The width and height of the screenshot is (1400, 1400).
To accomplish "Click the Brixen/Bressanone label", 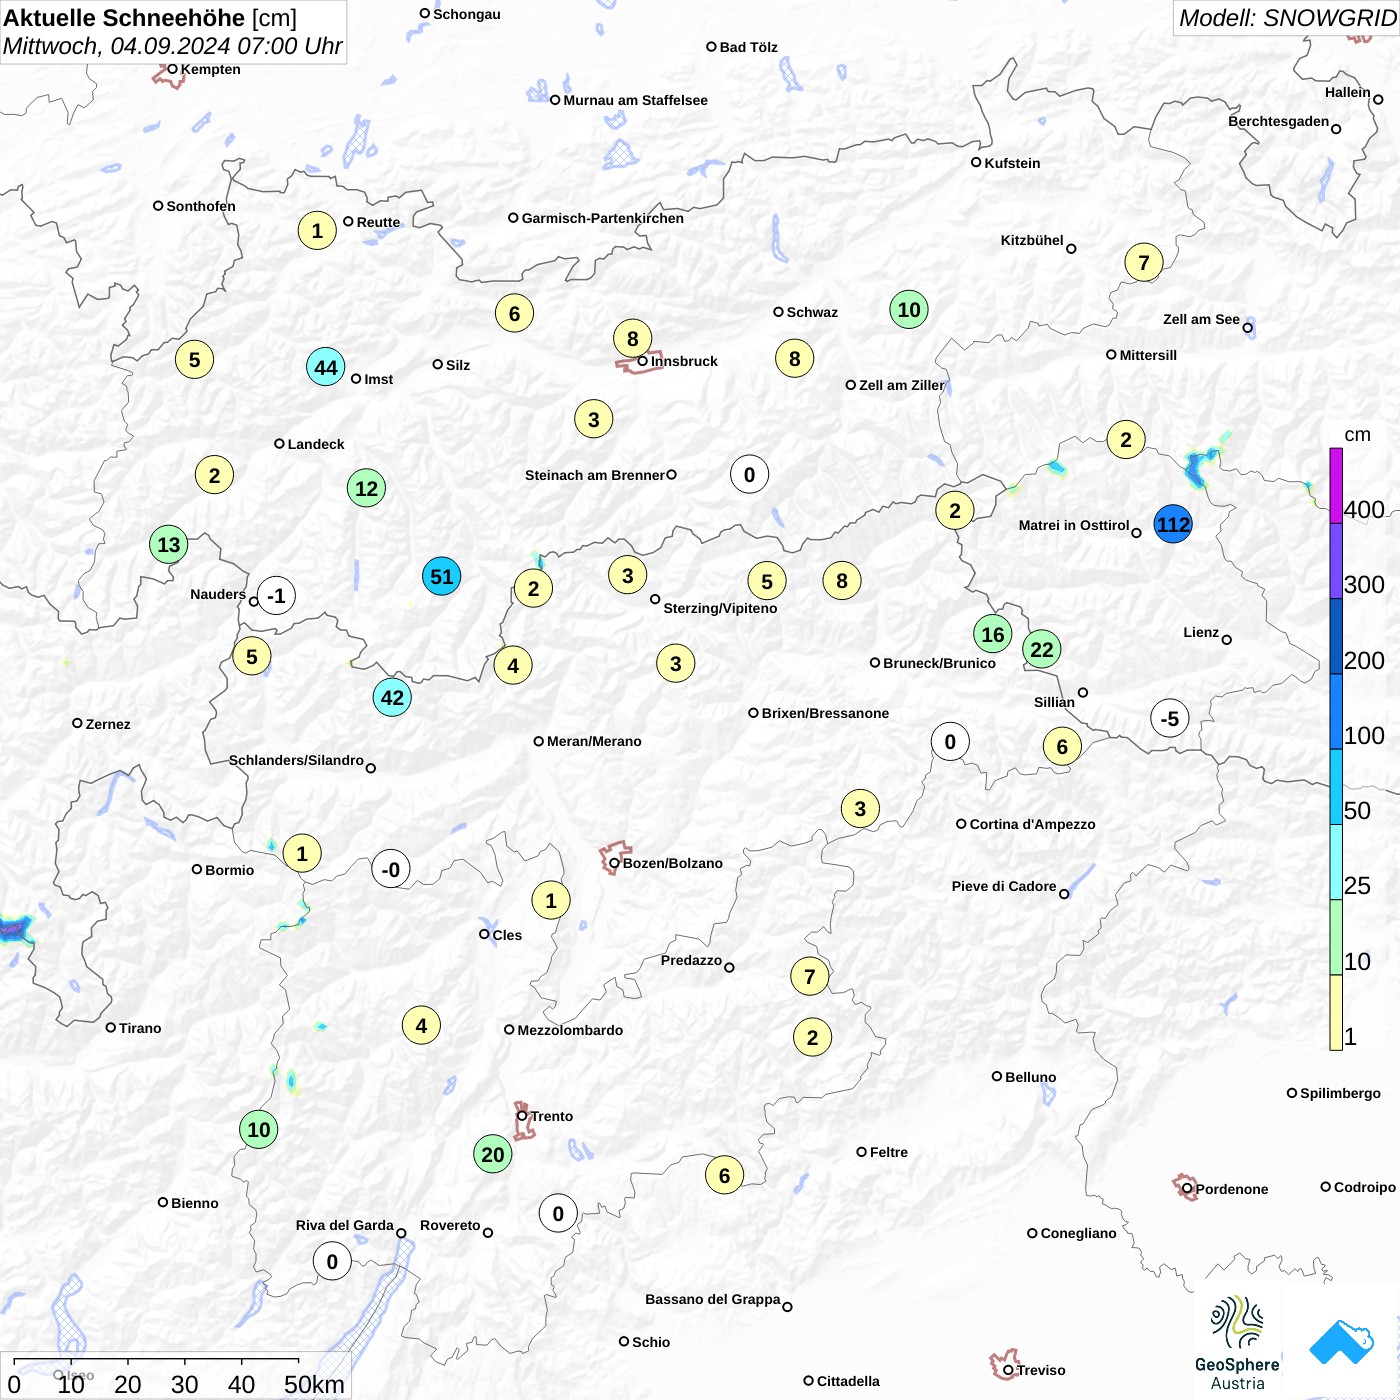I will click(x=825, y=713).
